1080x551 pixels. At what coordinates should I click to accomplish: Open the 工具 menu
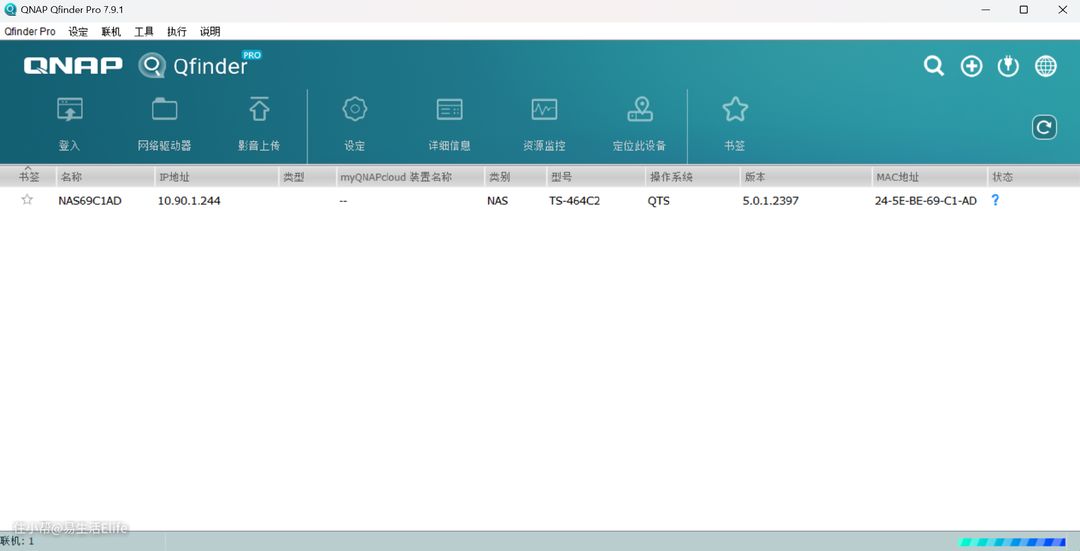coord(144,31)
